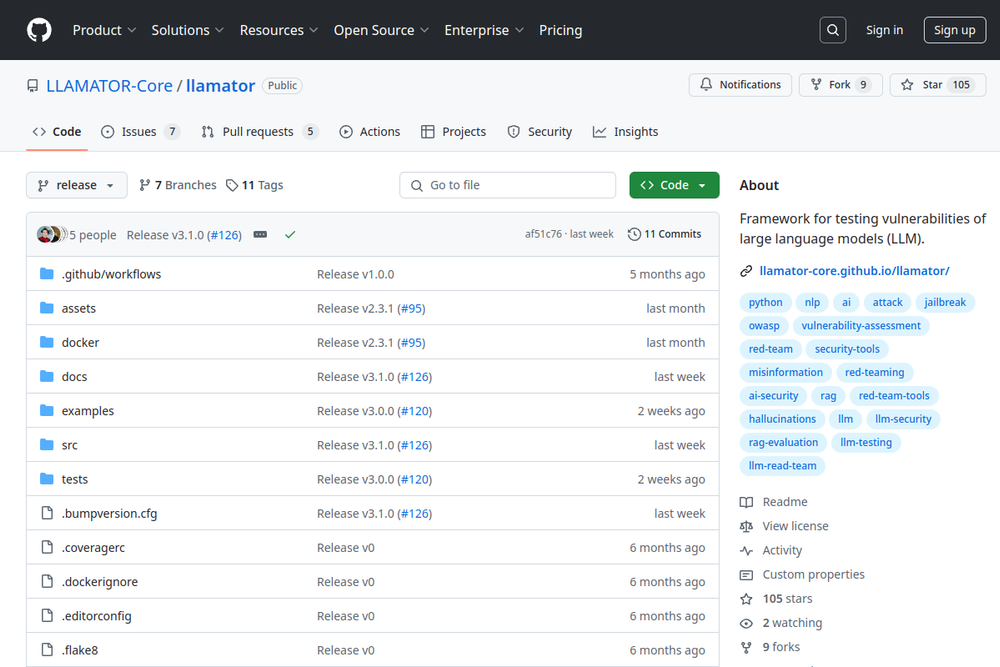Switch to the Issues tab

pos(140,131)
